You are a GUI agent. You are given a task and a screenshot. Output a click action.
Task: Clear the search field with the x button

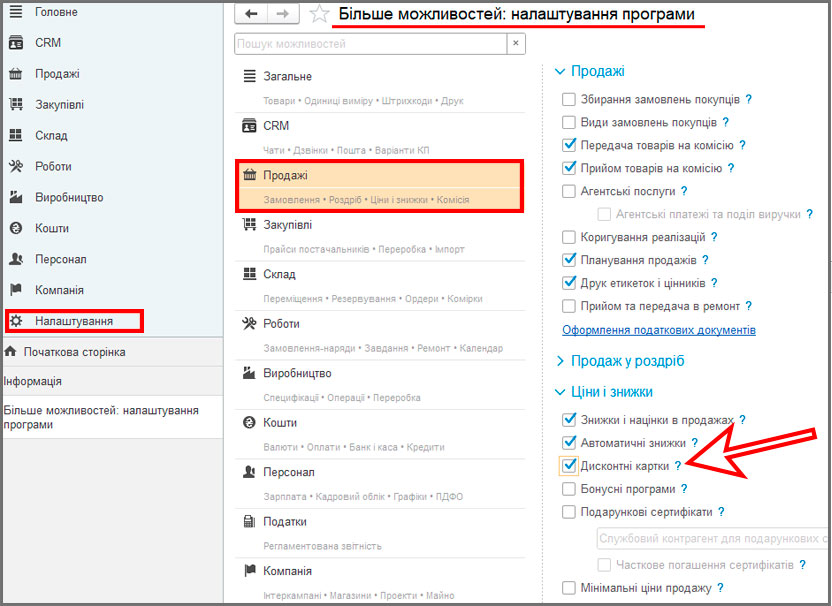[515, 44]
